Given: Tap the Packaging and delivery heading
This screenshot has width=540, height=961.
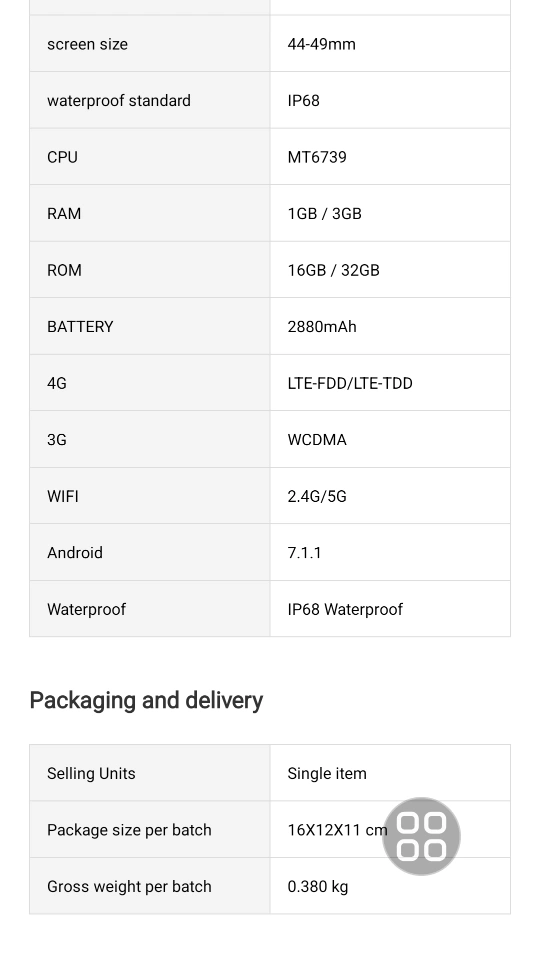Looking at the screenshot, I should point(146,700).
